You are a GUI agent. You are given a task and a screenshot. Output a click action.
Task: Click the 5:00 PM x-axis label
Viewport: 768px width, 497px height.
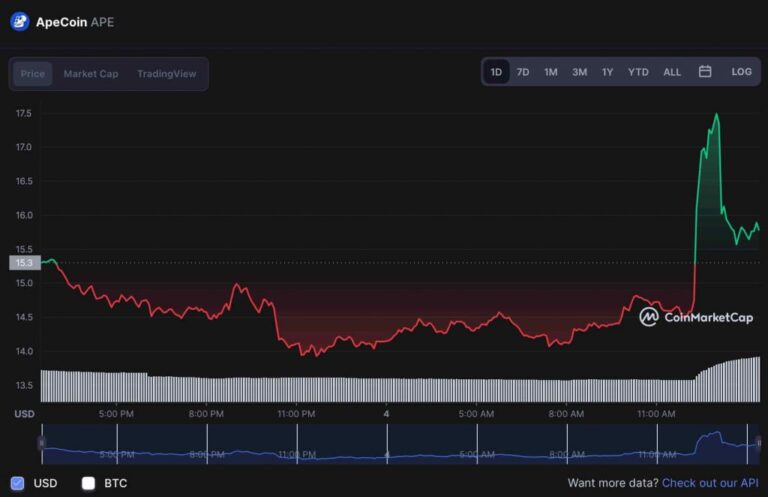coord(116,414)
